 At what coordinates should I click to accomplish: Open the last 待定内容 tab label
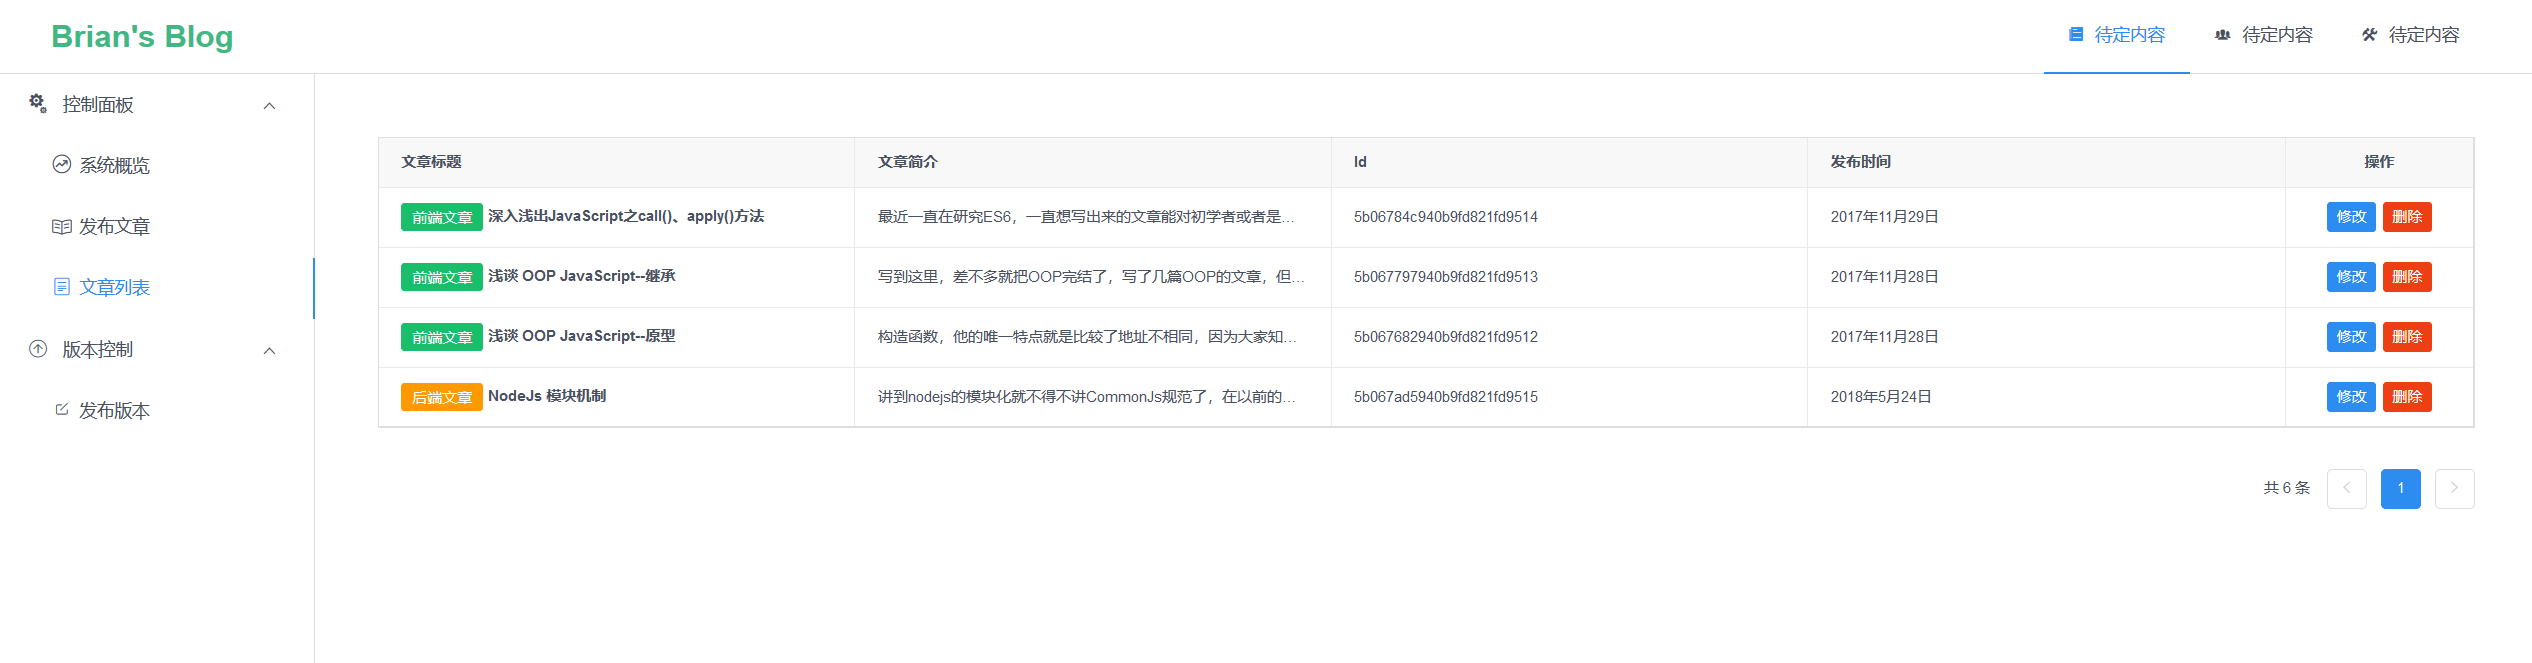(2424, 35)
